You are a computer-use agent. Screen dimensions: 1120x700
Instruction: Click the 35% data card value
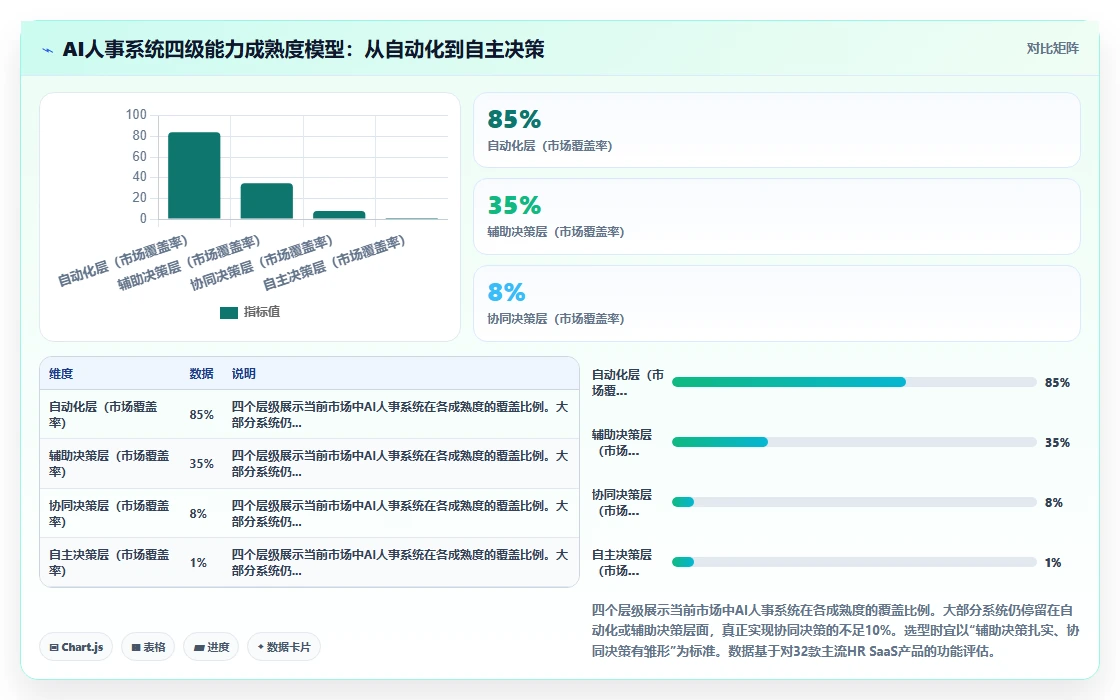(x=514, y=206)
